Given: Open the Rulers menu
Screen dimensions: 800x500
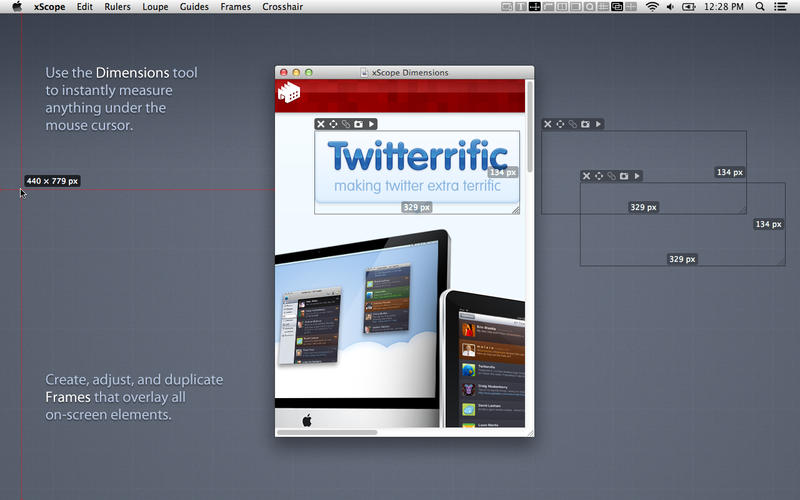Looking at the screenshot, I should point(117,7).
